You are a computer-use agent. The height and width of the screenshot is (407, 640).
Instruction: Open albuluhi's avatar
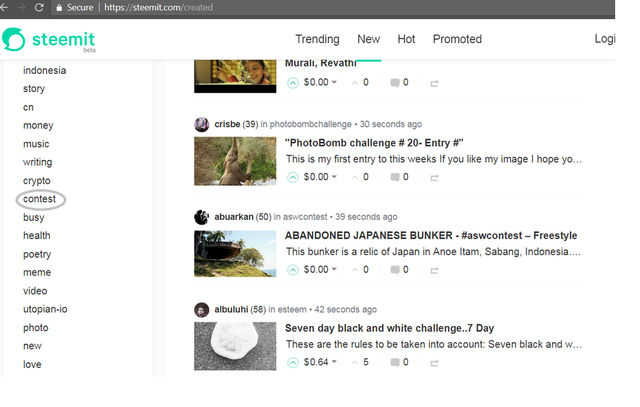[202, 310]
